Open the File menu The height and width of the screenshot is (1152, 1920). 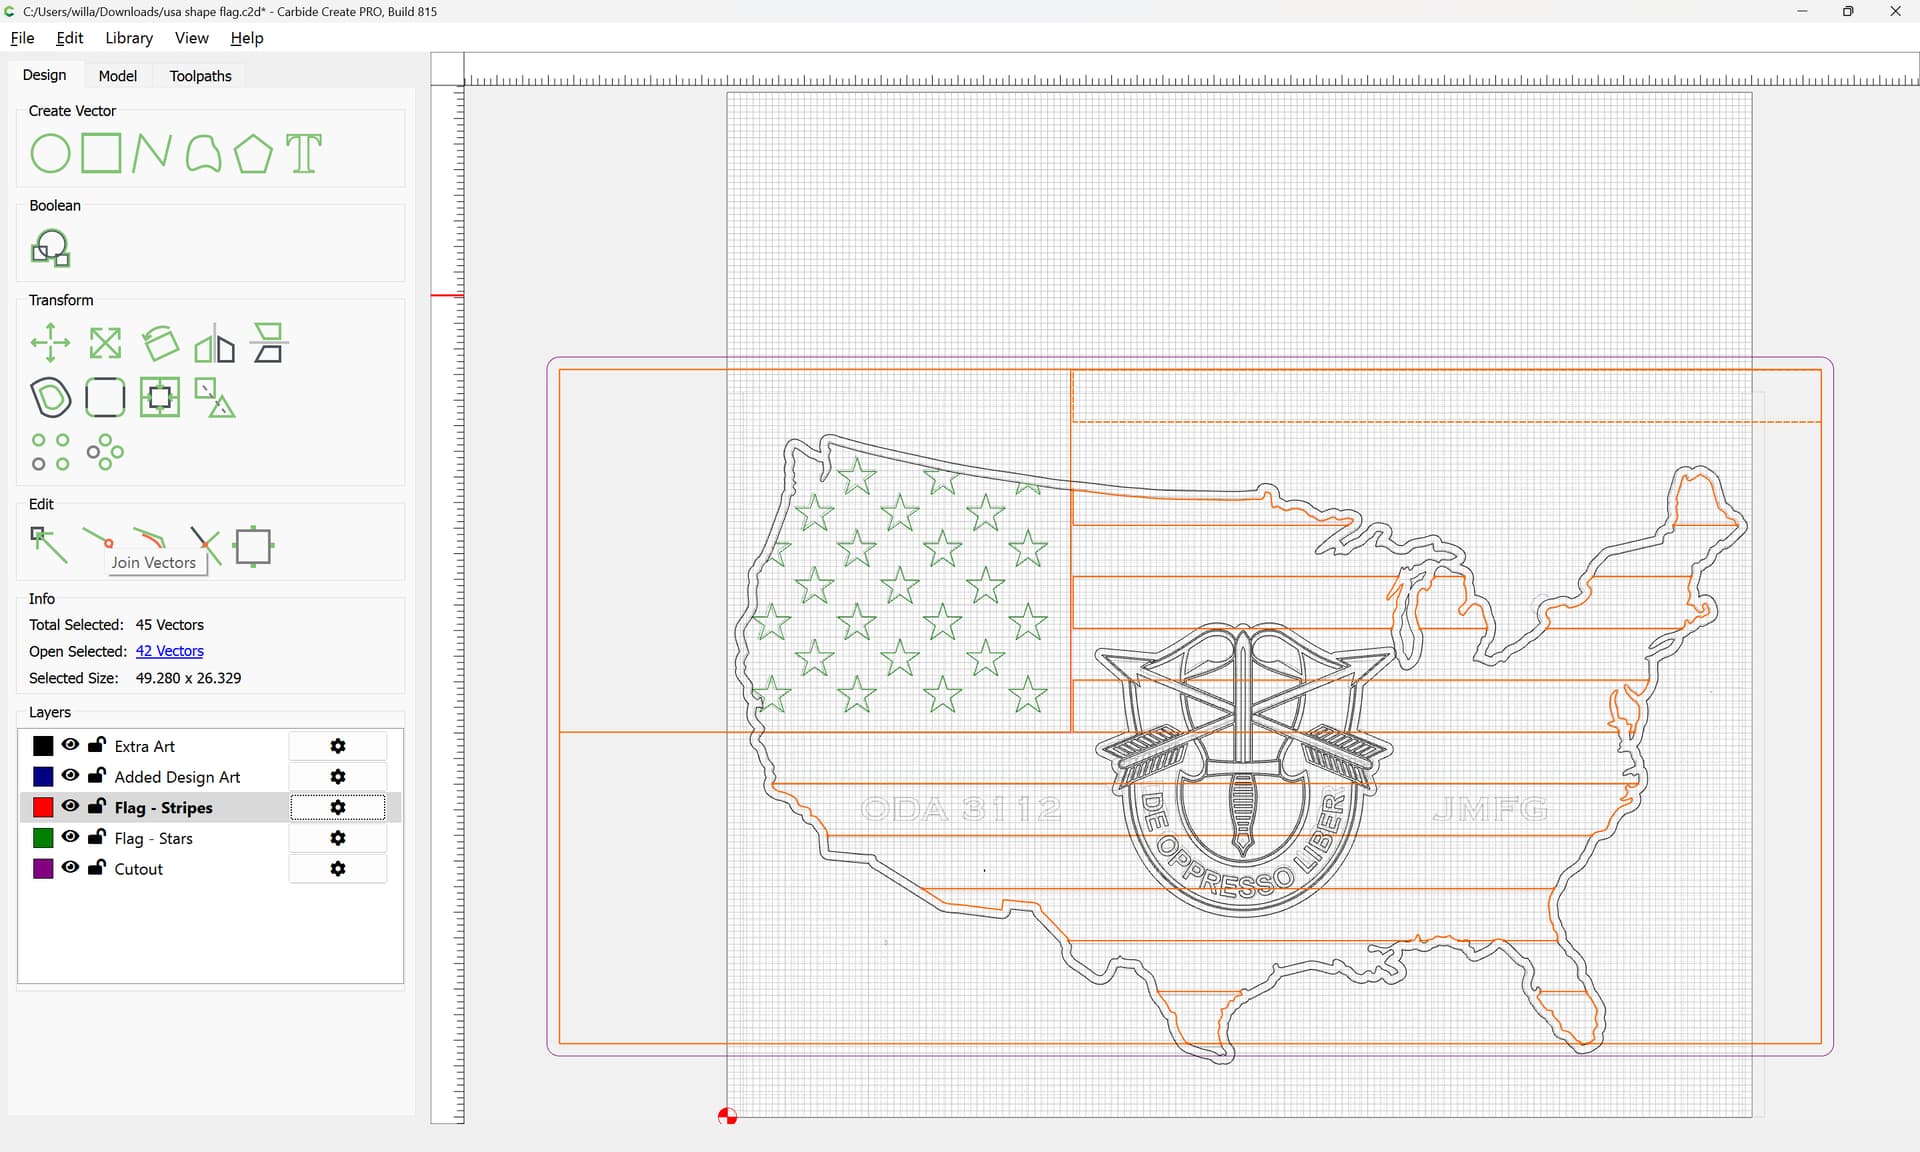point(22,38)
